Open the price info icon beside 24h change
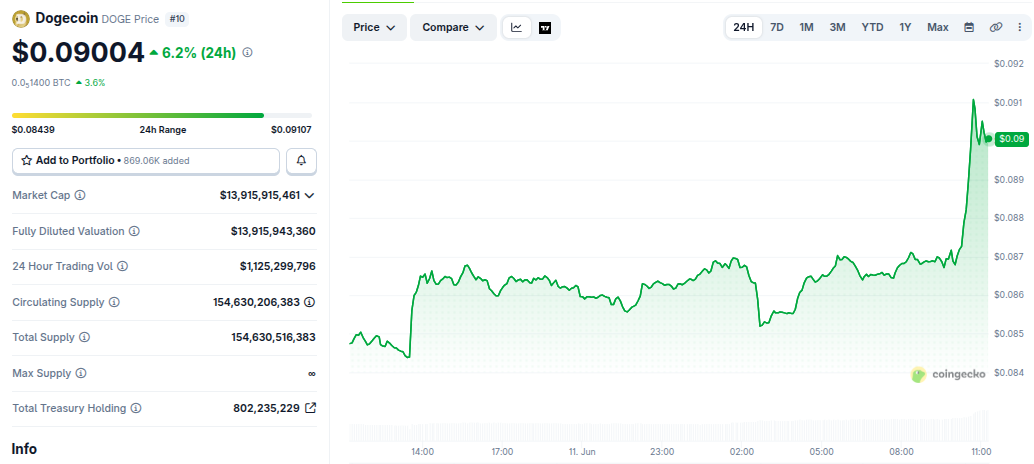The width and height of the screenshot is (1034, 464). click(x=247, y=52)
